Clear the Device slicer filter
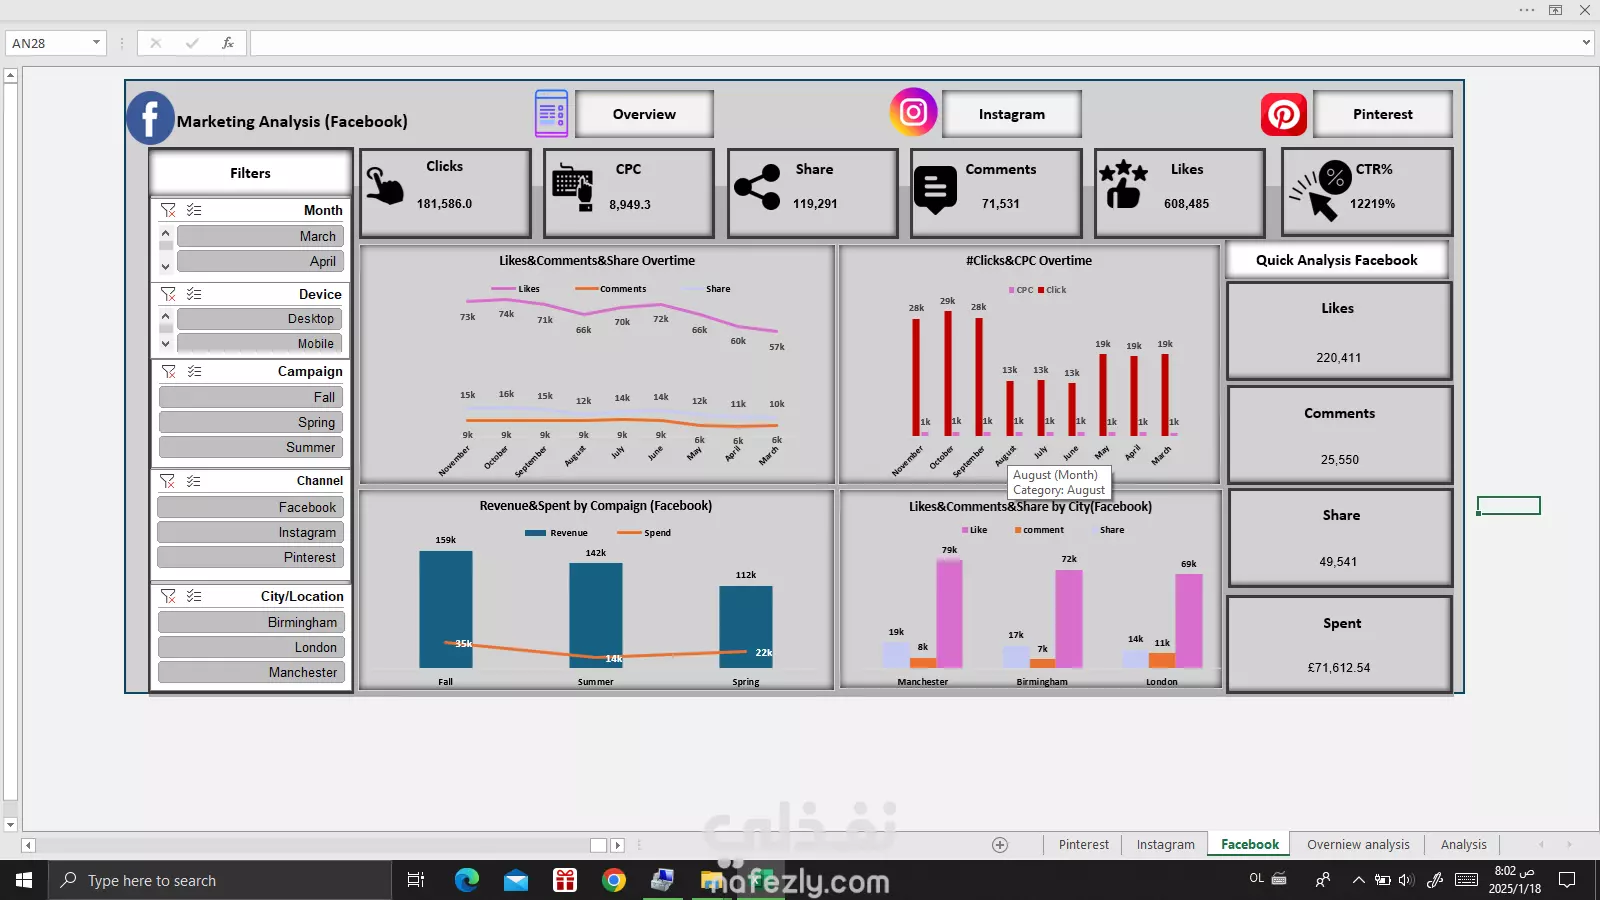The image size is (1600, 900). coord(168,294)
